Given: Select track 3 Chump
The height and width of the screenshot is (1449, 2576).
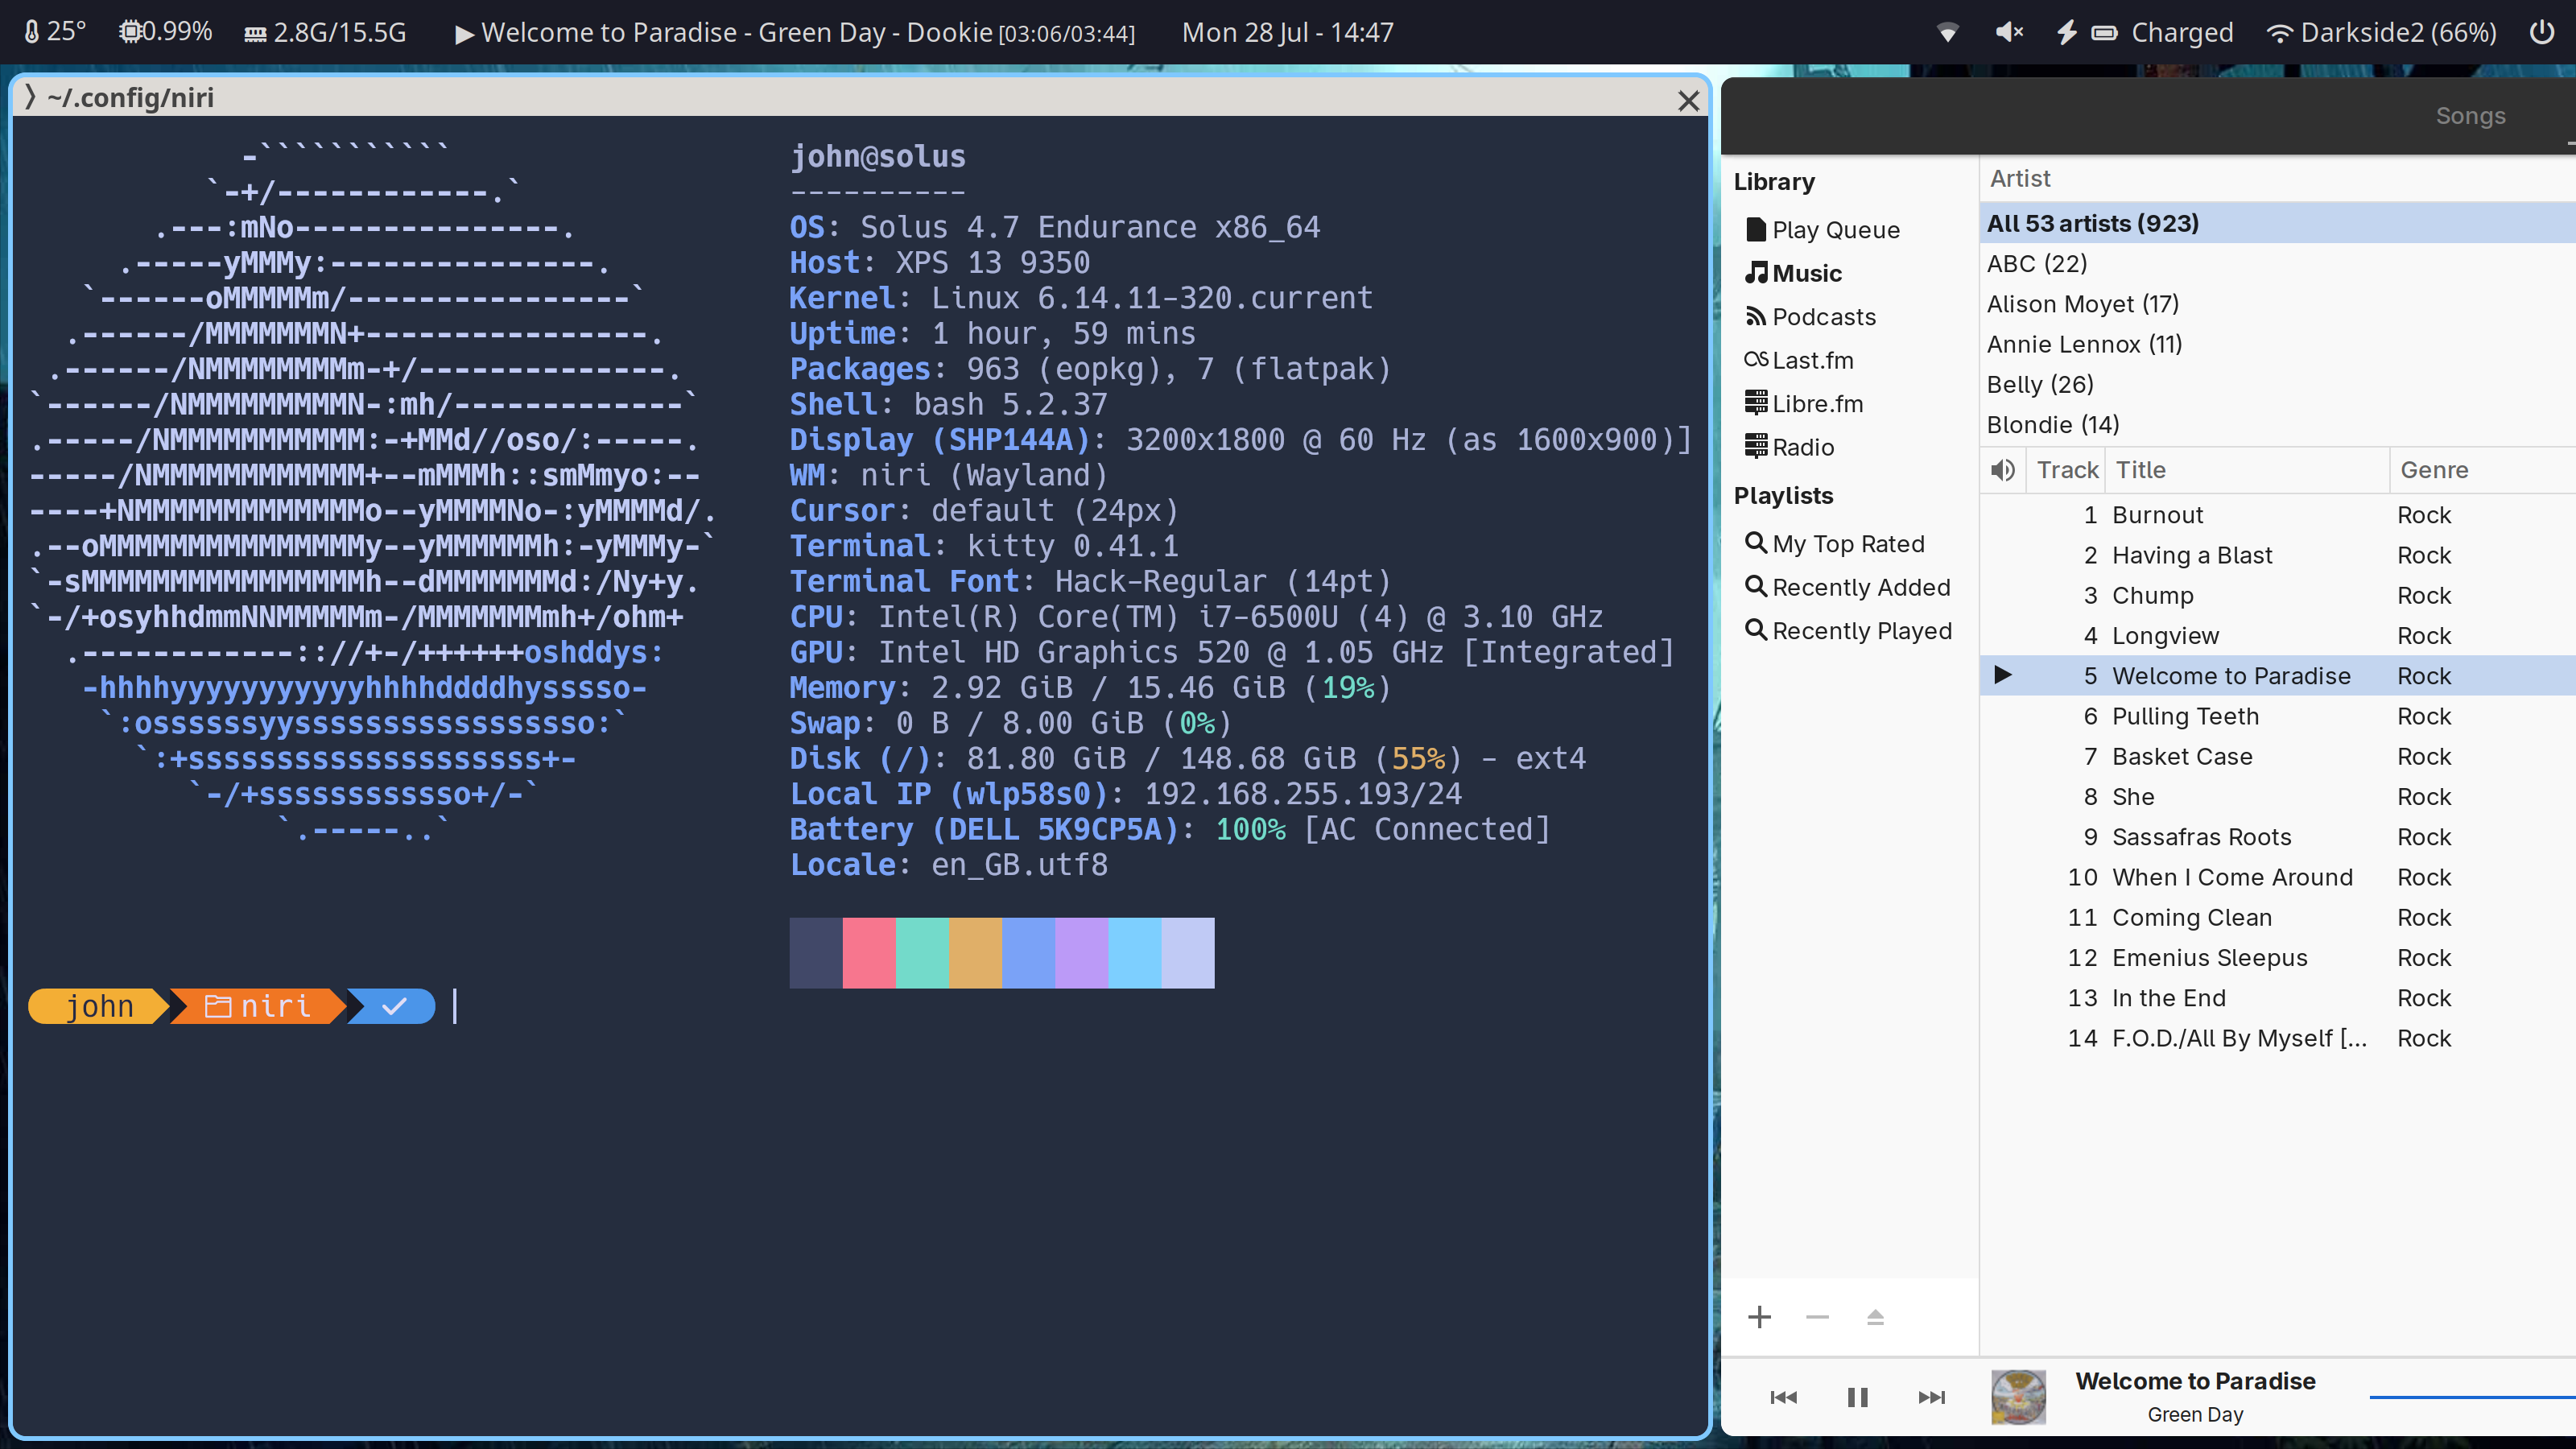Looking at the screenshot, I should click(x=2278, y=596).
